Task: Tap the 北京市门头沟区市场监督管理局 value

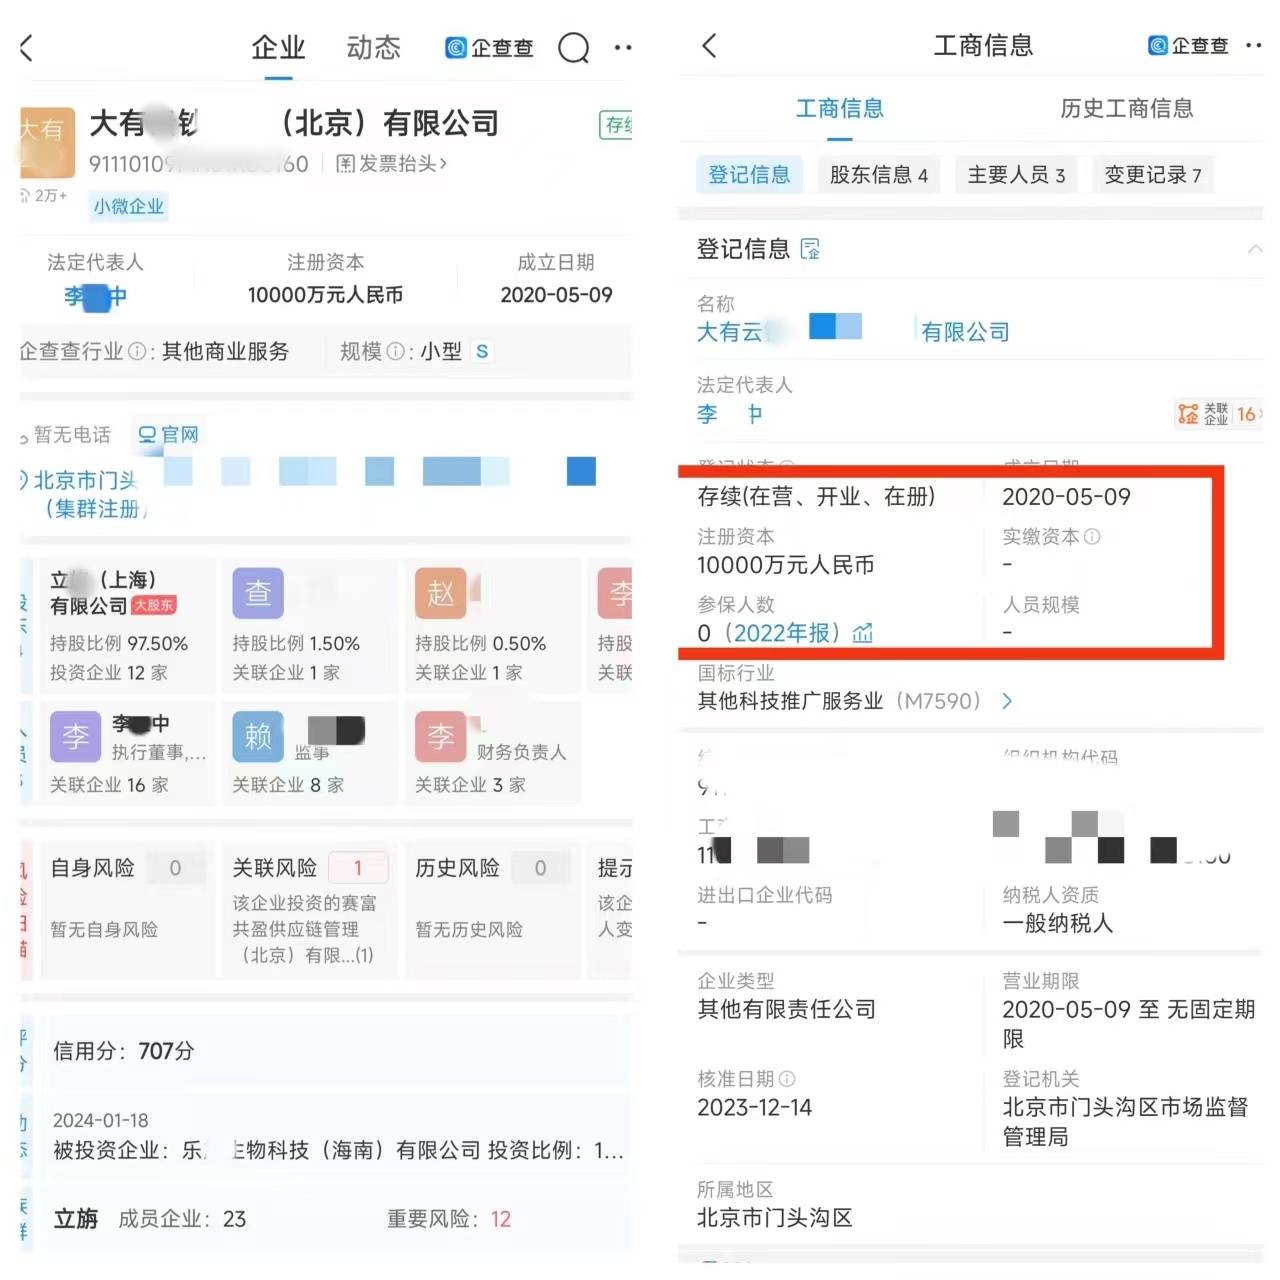Action: tap(1126, 1121)
